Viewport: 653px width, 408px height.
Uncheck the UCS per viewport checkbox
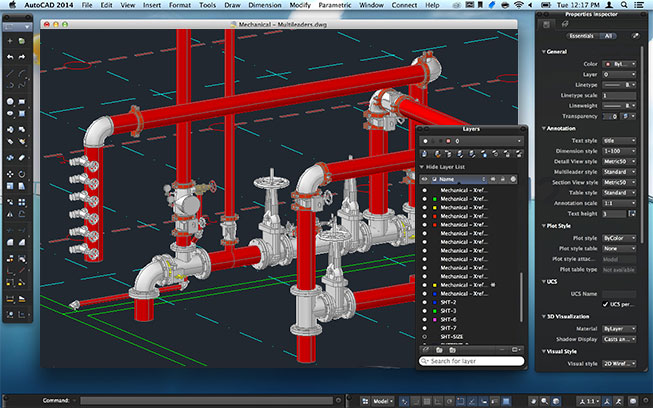(x=605, y=304)
